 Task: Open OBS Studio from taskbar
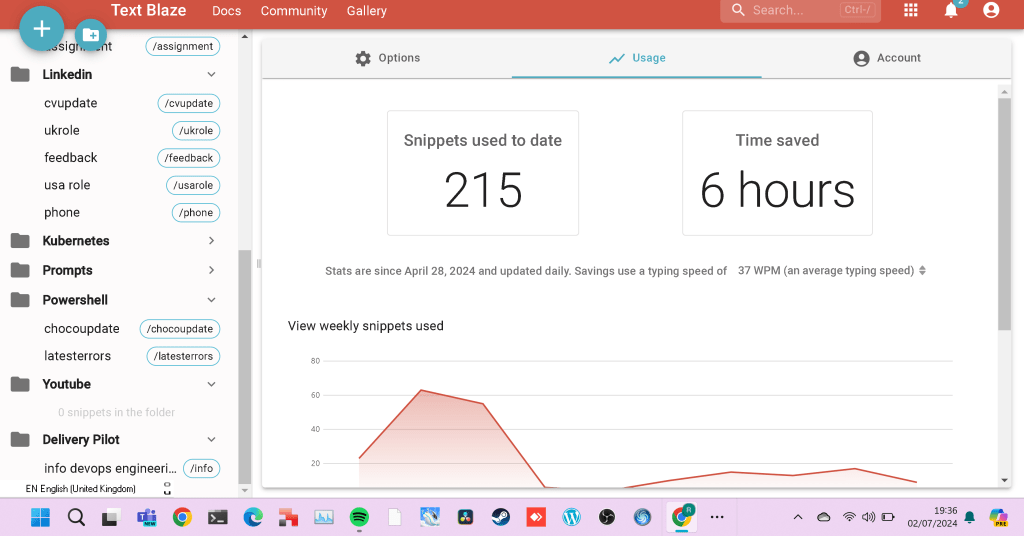607,518
